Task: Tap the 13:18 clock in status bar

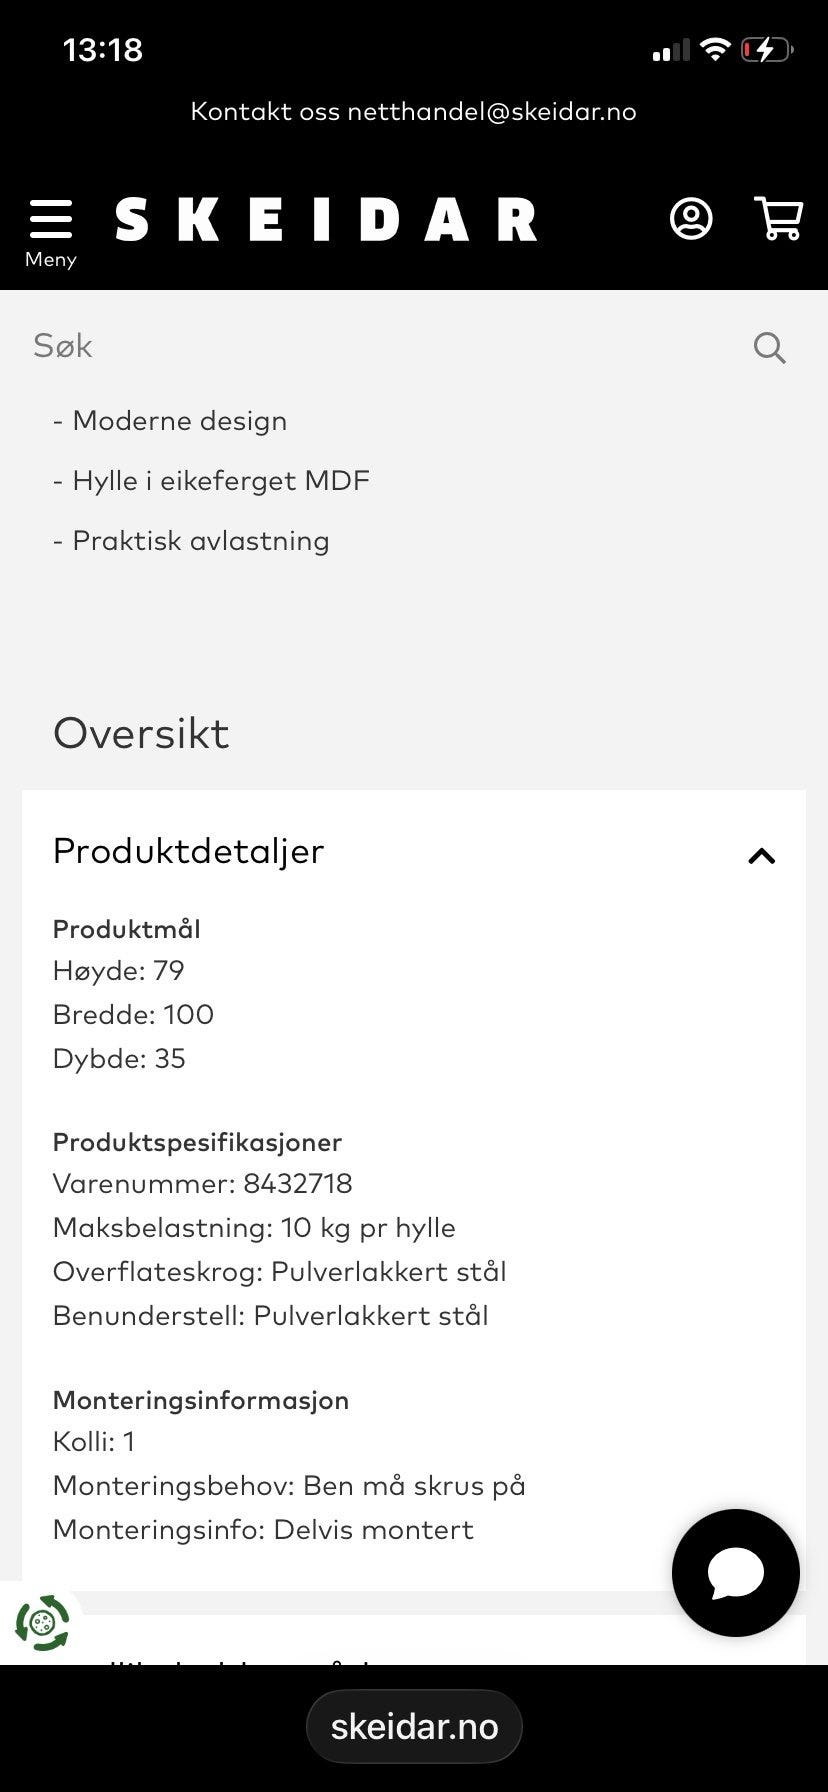Action: pos(103,49)
